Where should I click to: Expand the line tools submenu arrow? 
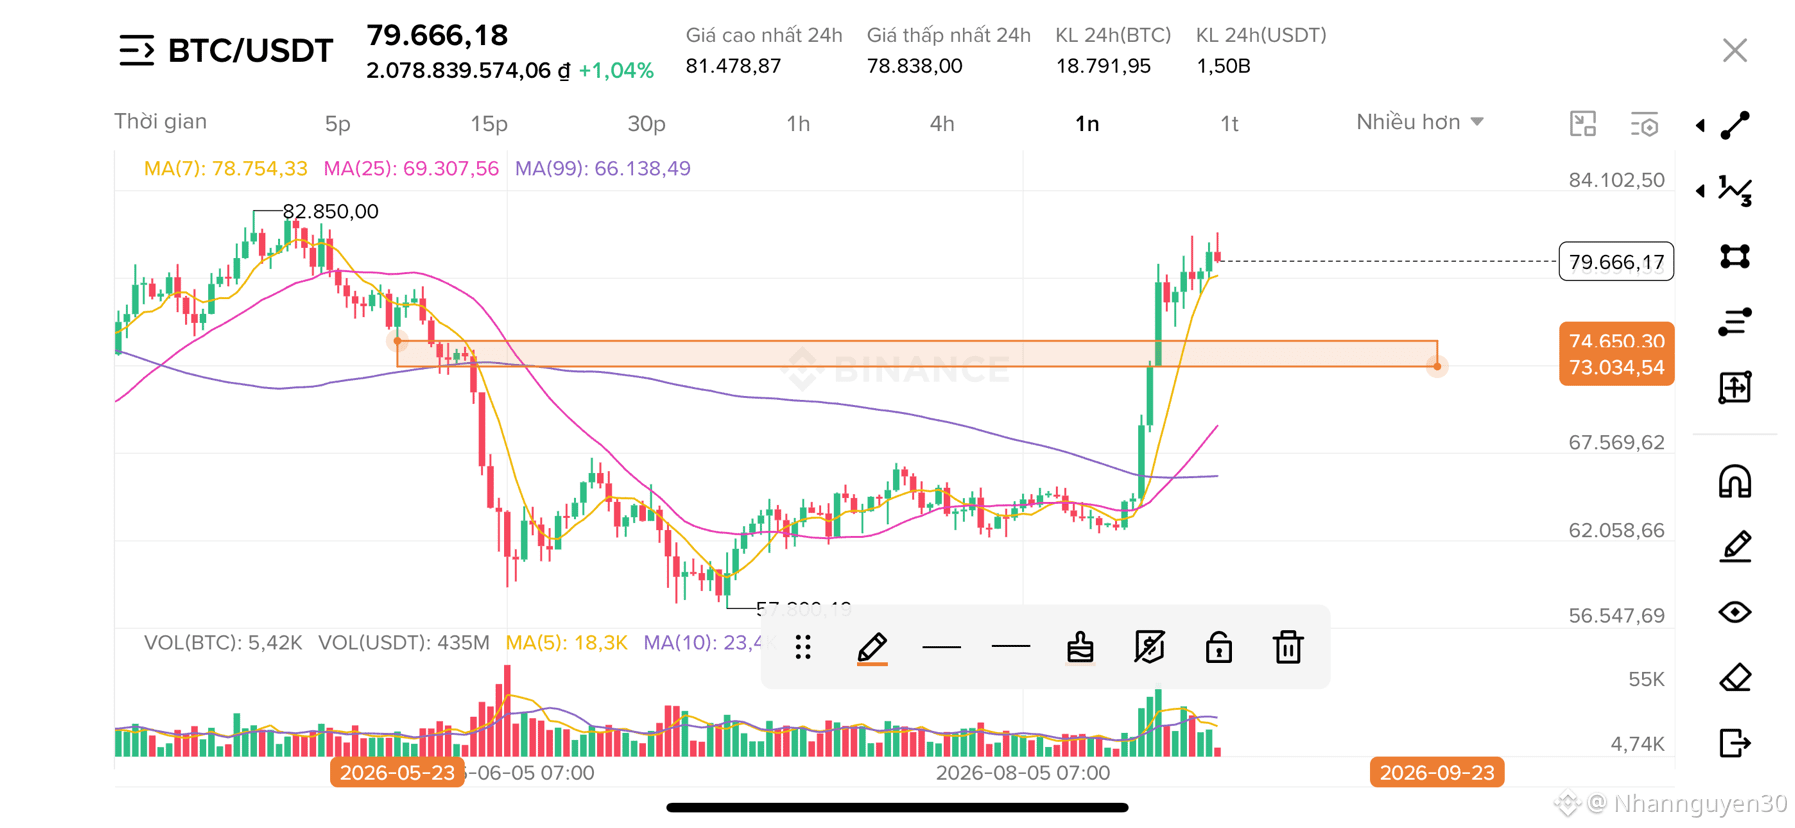coord(1700,125)
